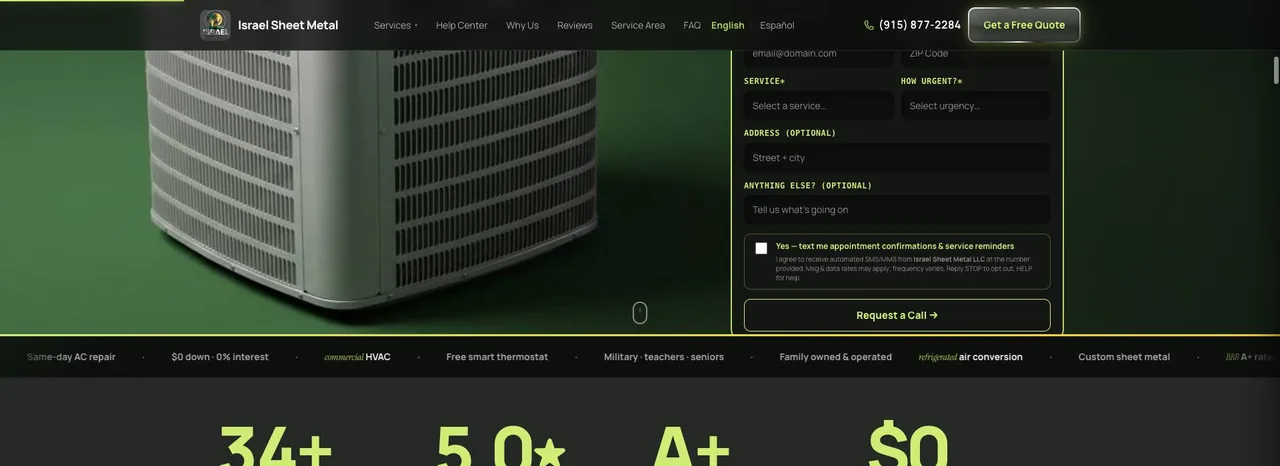Click the phone icon beside (915) 877-2284

[869, 25]
